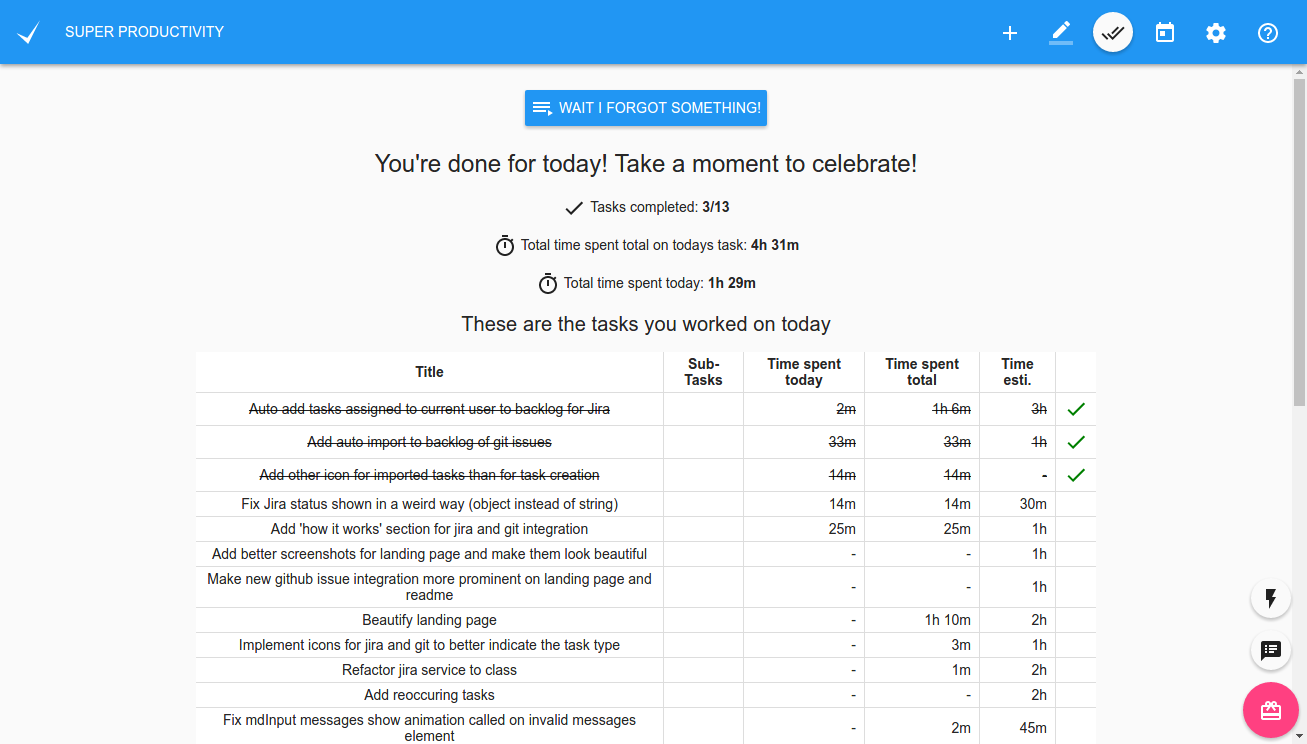Click the Title column header
Viewport: 1307px width, 744px height.
click(x=429, y=372)
